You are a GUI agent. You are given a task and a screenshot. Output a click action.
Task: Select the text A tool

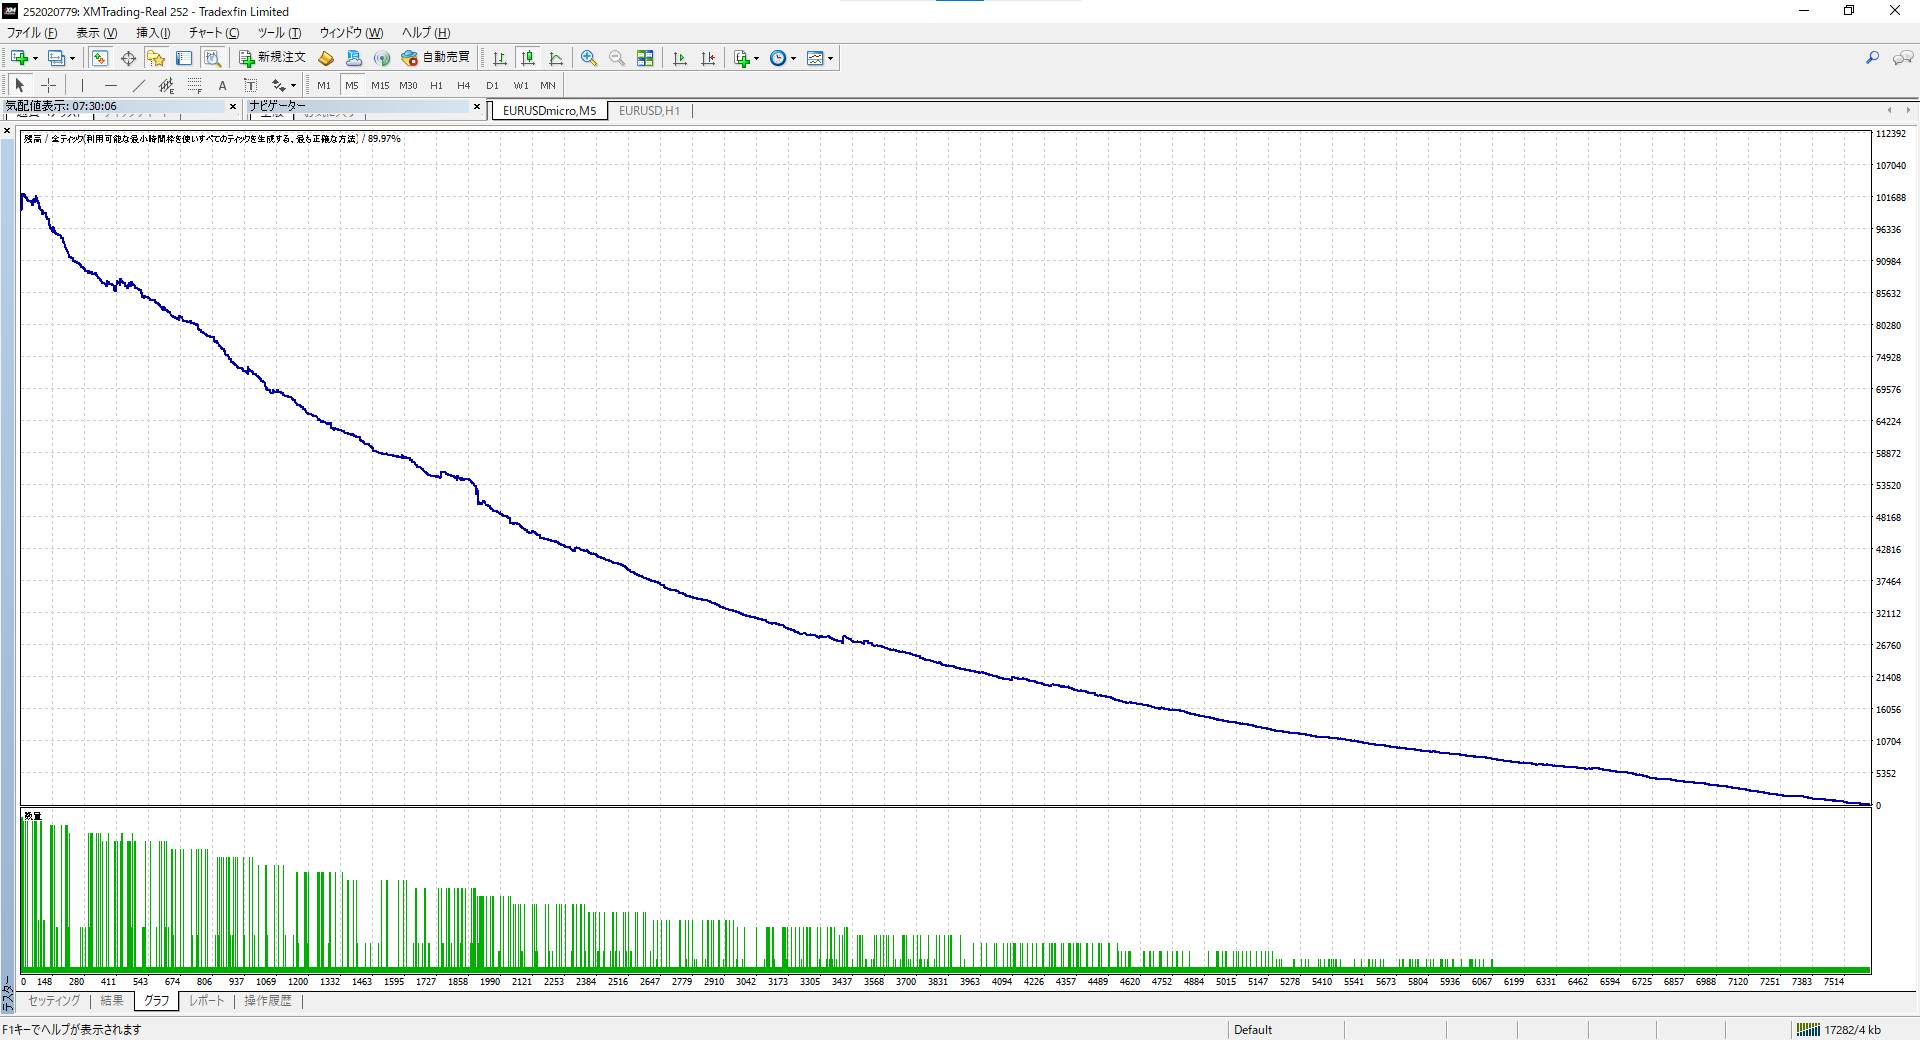pos(222,85)
